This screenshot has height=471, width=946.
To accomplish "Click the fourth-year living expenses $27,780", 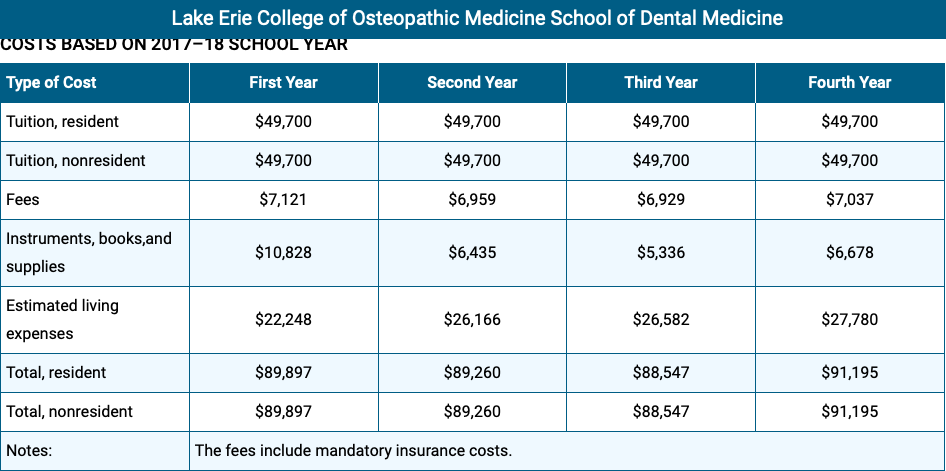I will (849, 319).
